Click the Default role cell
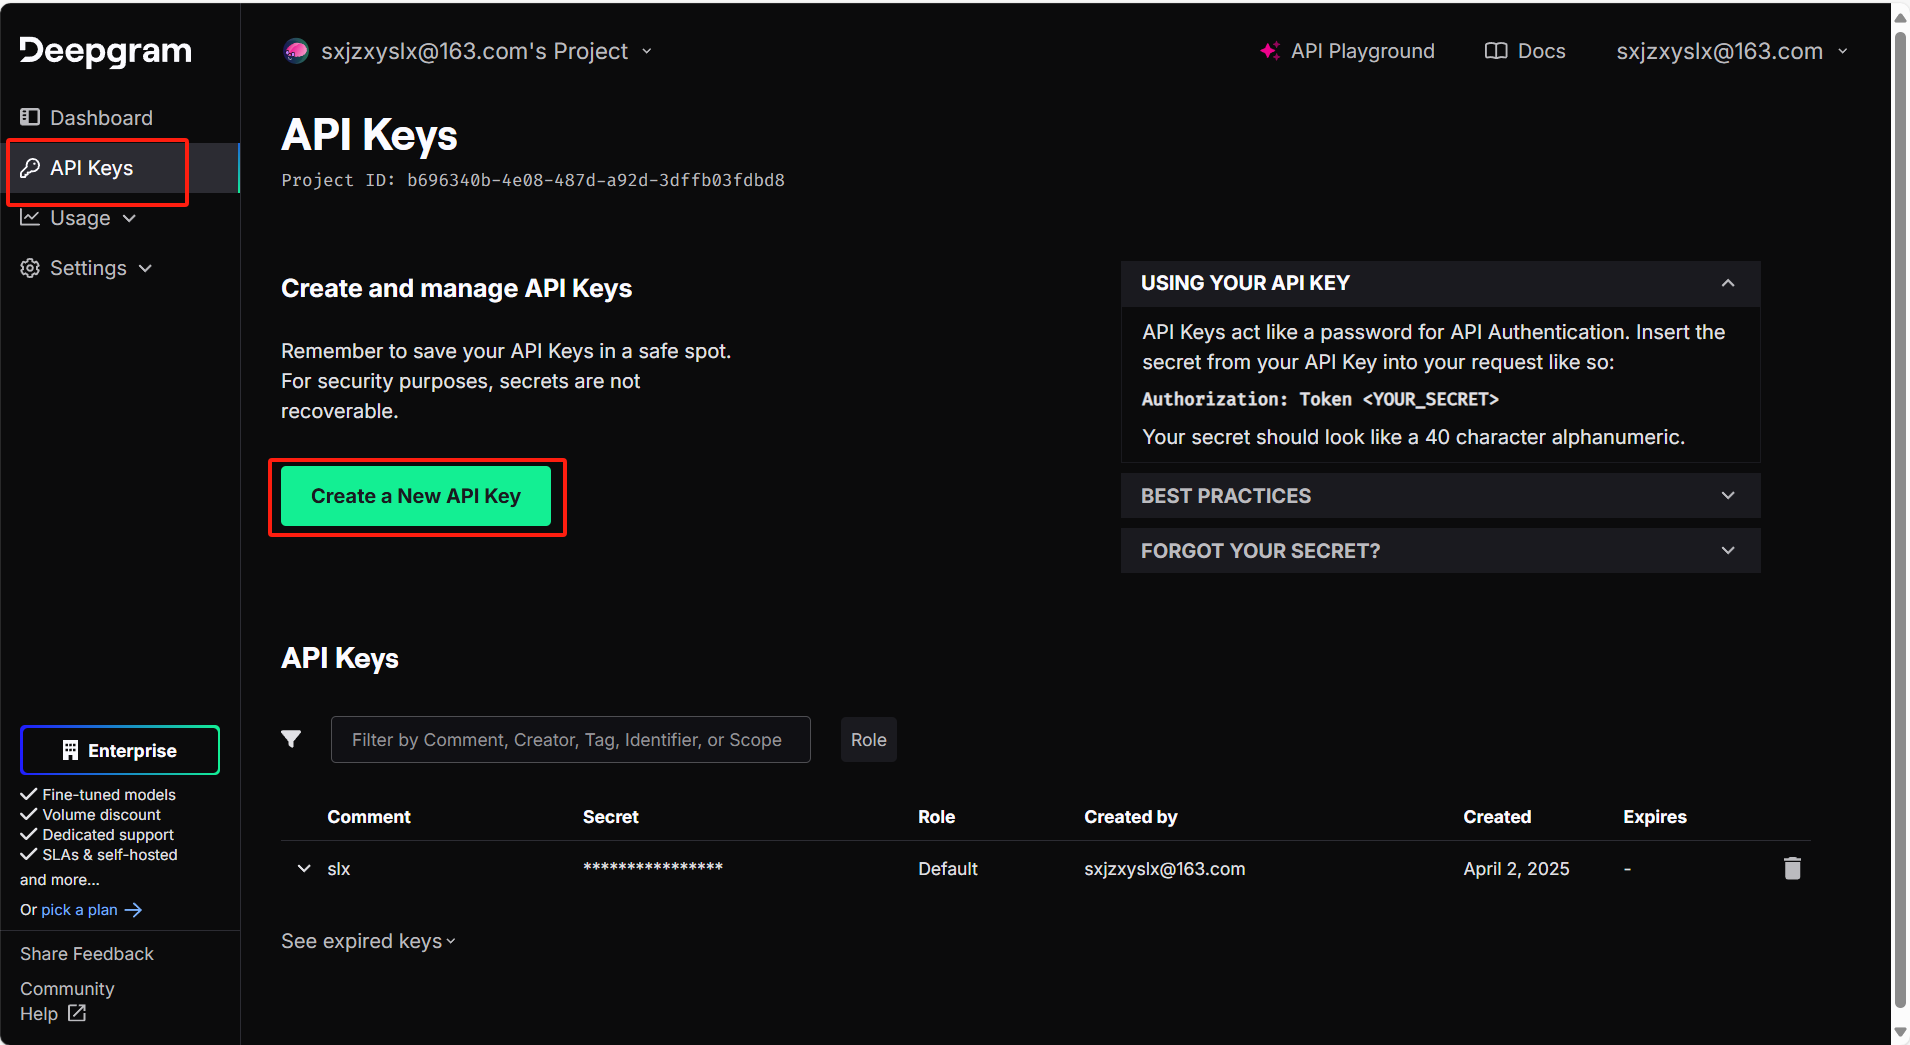1910x1045 pixels. click(948, 869)
